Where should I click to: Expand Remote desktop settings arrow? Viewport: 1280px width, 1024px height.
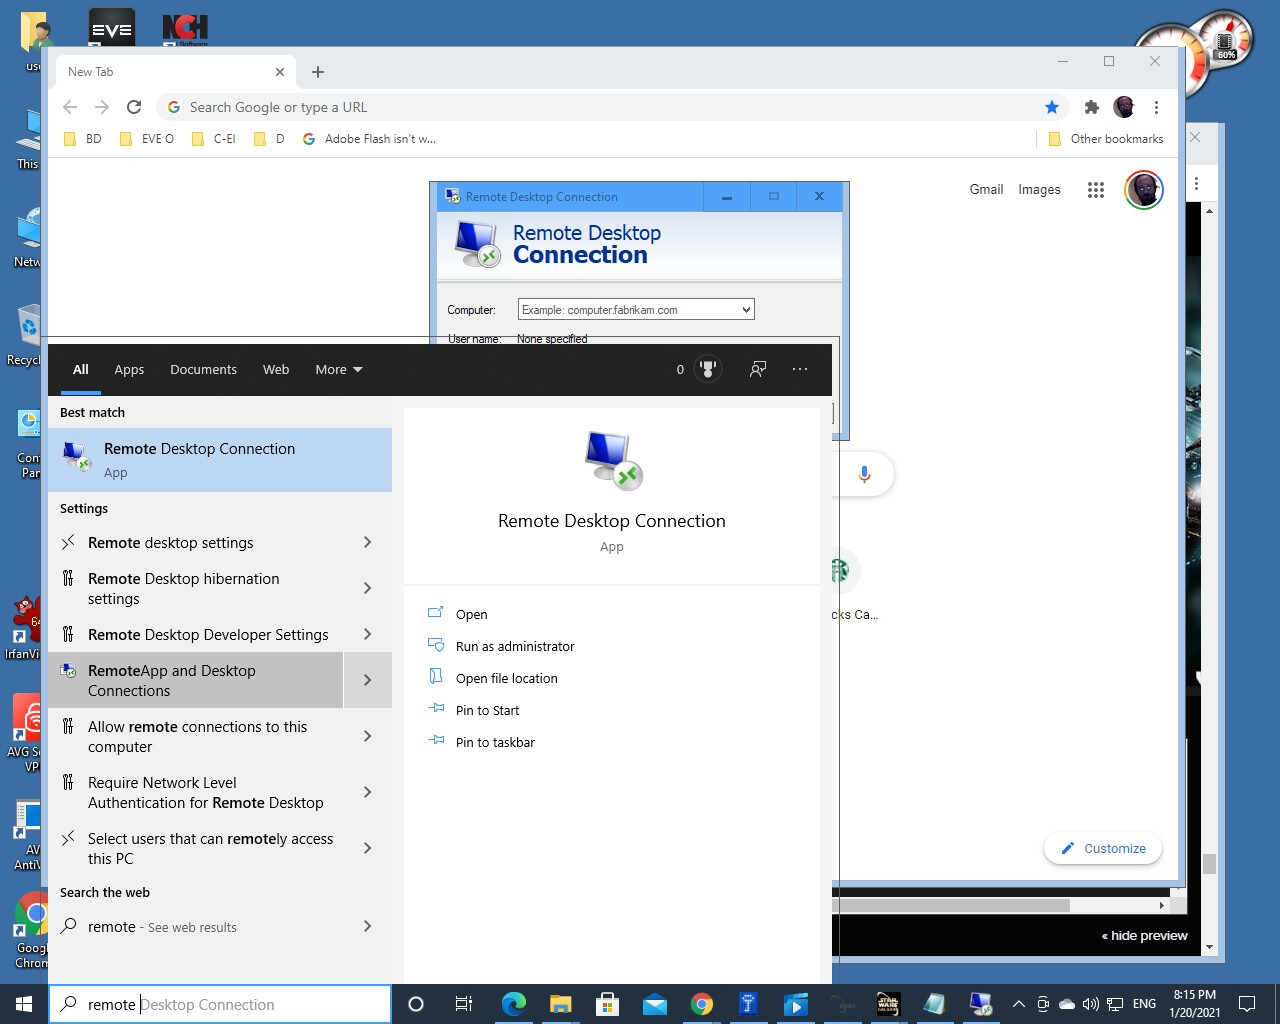tap(367, 542)
